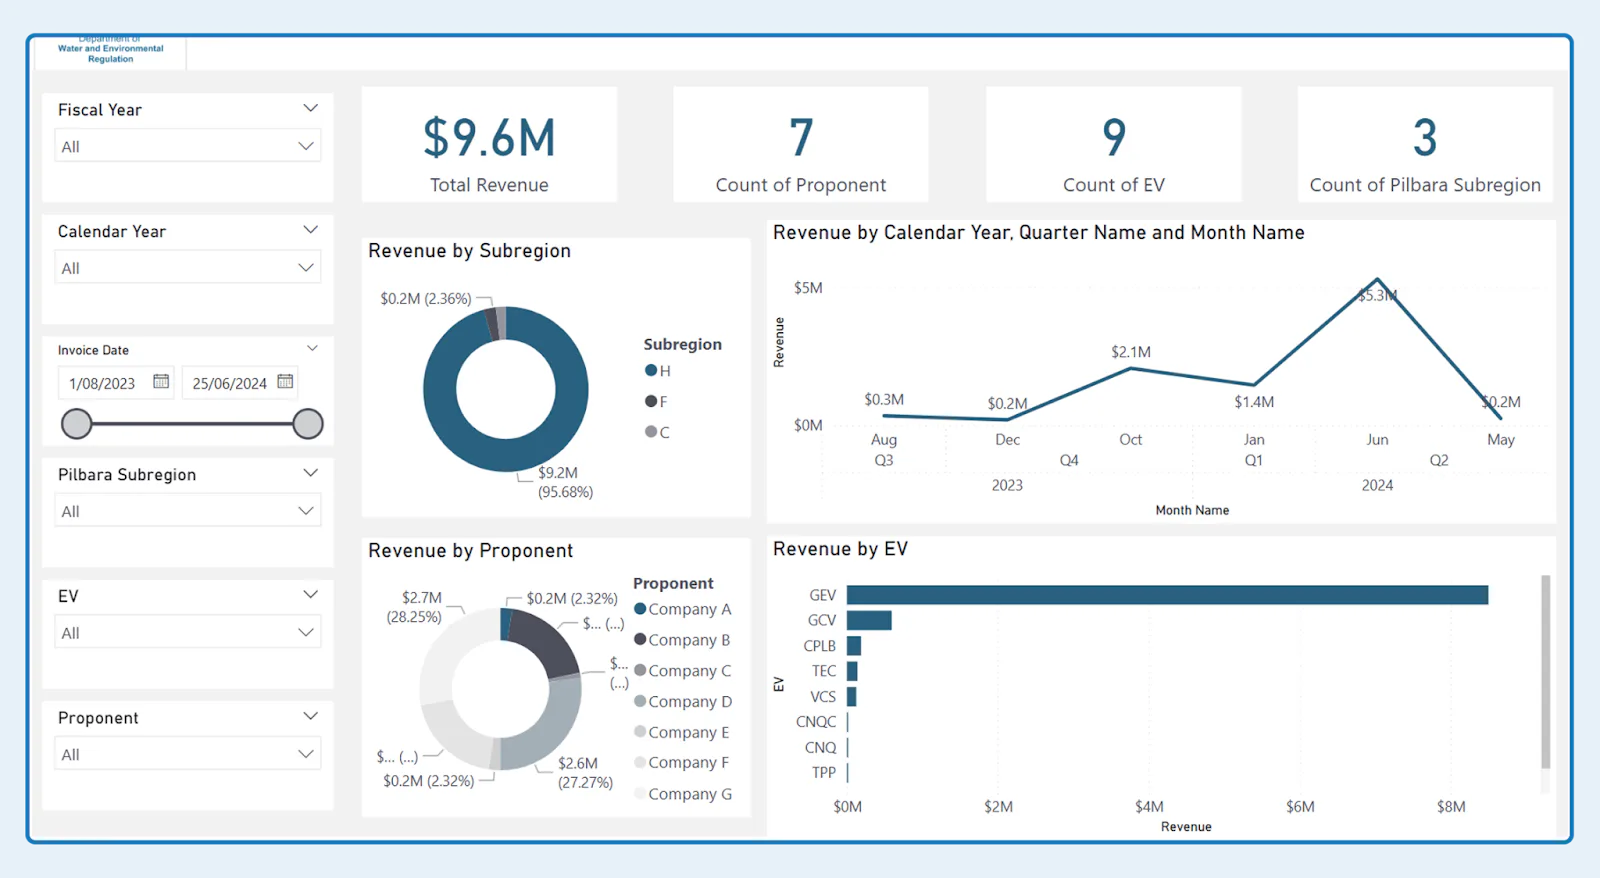Open the Invoice Date start calendar picker
Viewport: 1600px width, 878px height.
click(x=161, y=381)
